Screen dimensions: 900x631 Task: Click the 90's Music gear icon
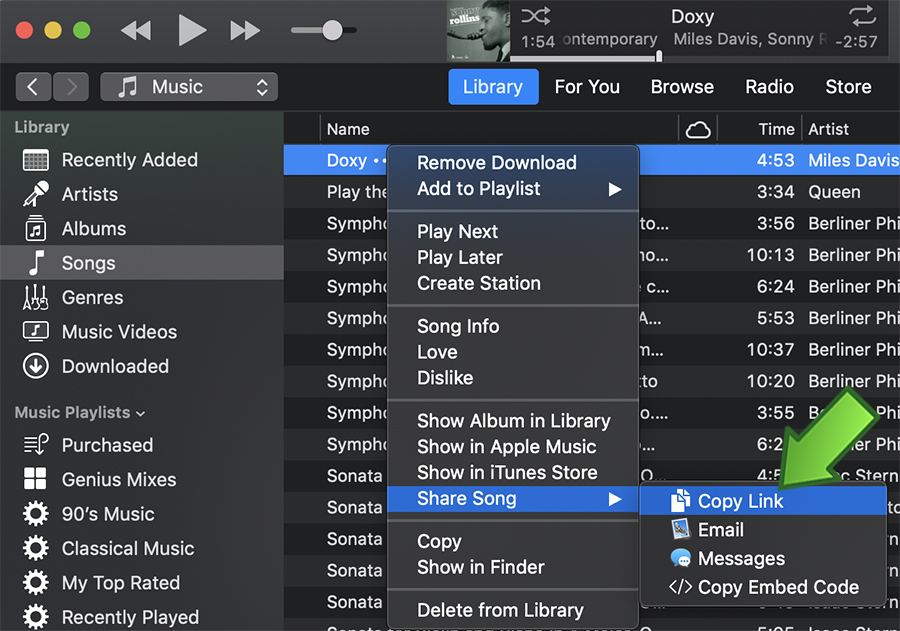coord(36,513)
